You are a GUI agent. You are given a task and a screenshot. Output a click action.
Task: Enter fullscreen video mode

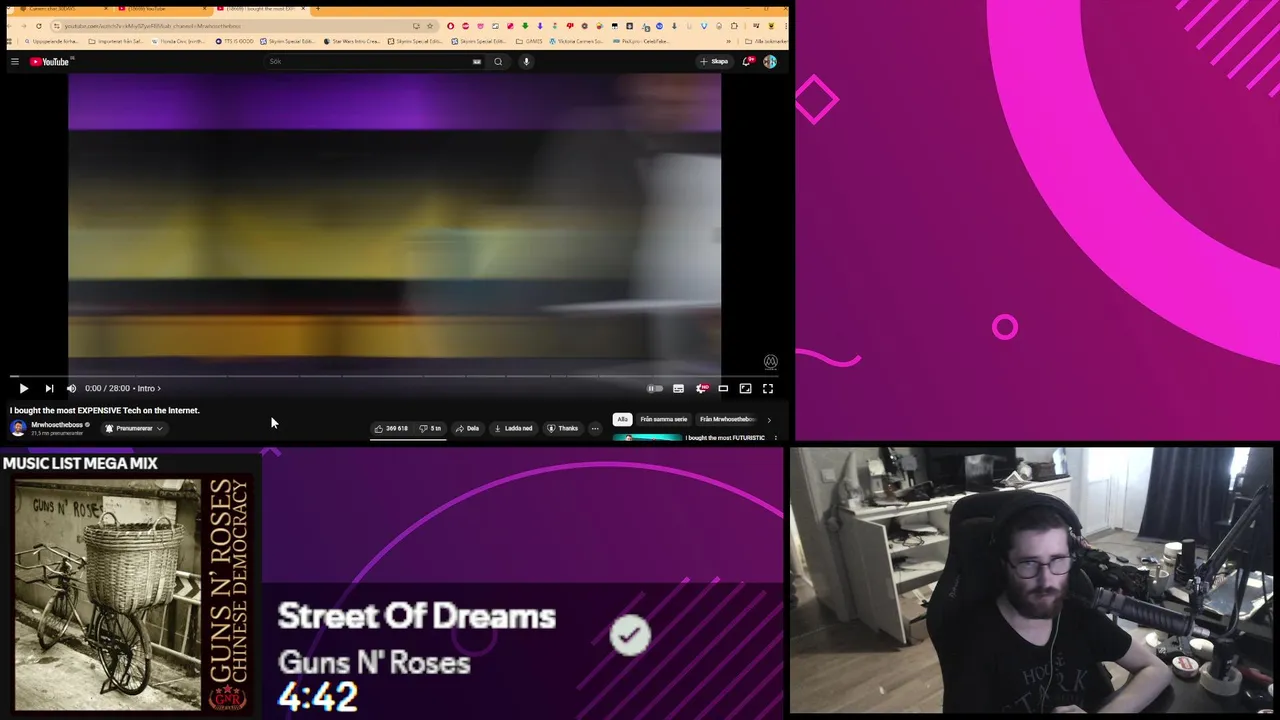768,388
